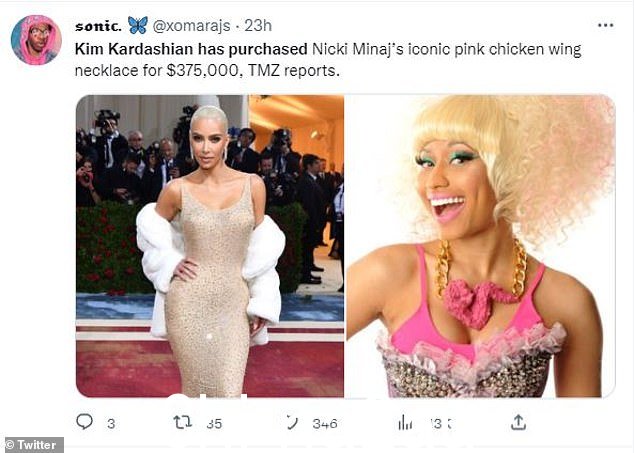Click the sonic. display name
The width and height of the screenshot is (634, 453).
tap(98, 27)
